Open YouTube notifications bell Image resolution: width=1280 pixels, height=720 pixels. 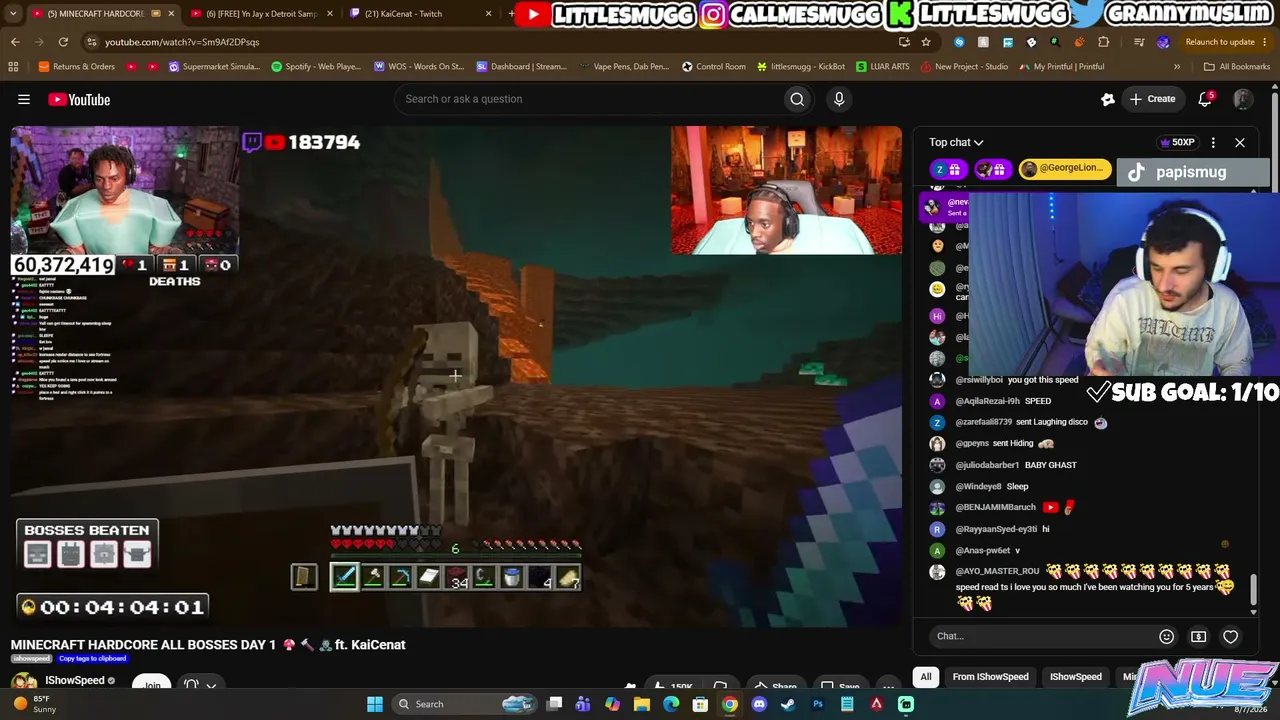click(1205, 99)
